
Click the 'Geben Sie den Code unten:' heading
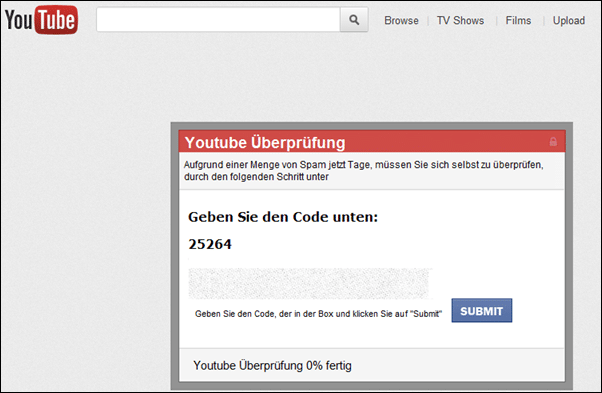(283, 217)
